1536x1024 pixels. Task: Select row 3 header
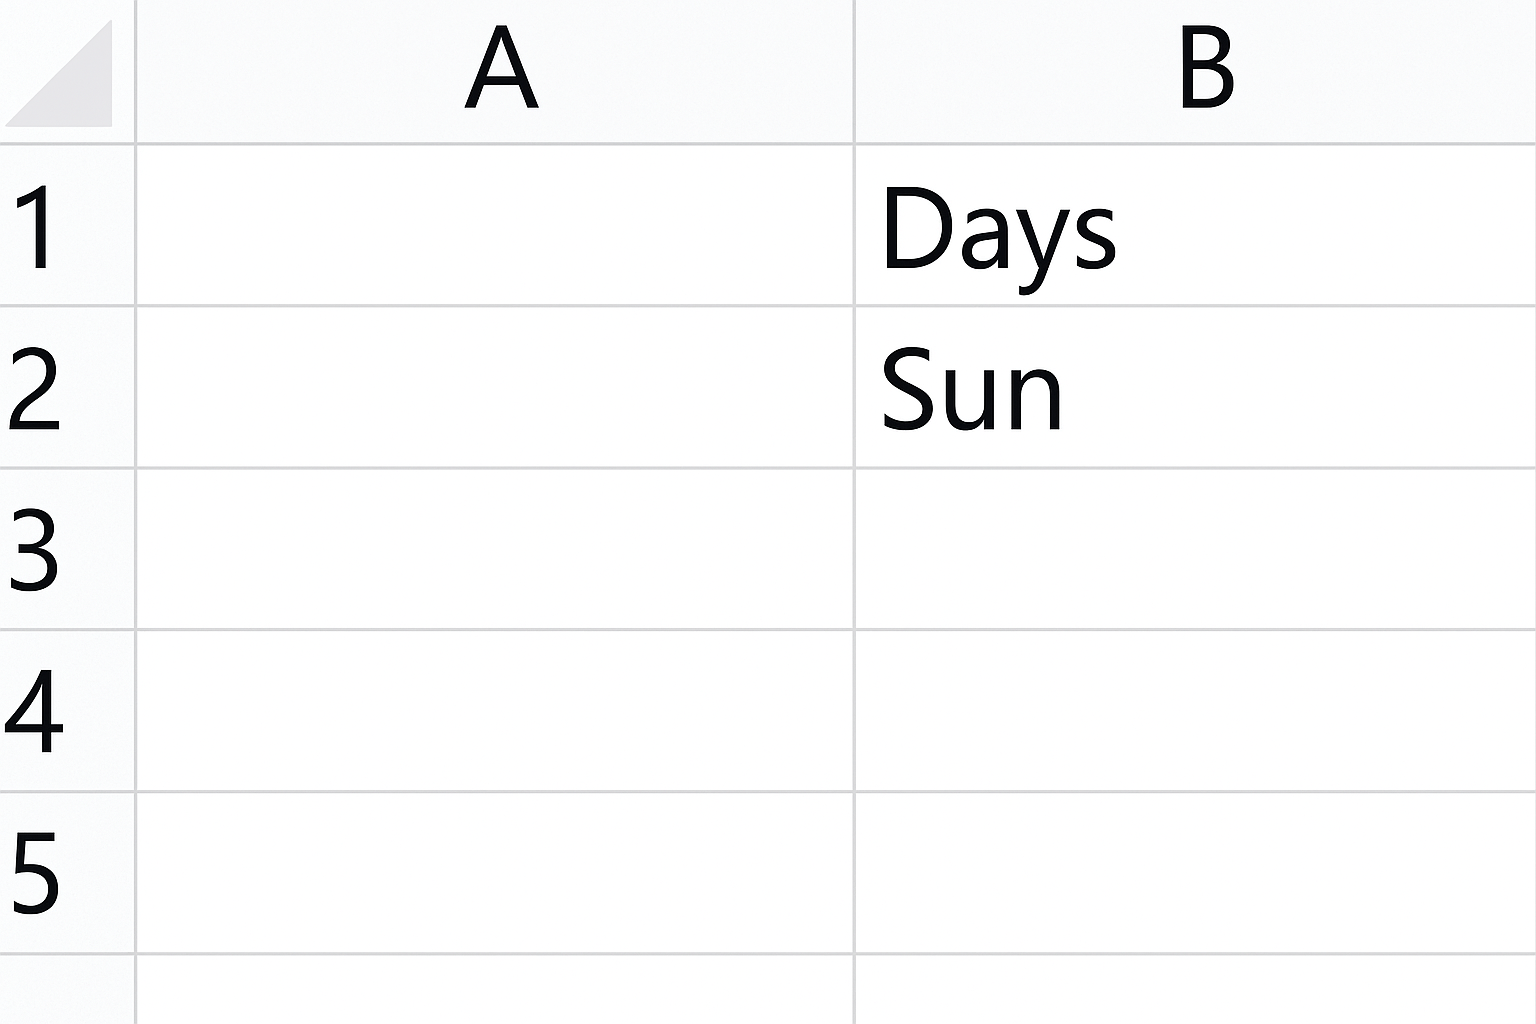(66, 549)
